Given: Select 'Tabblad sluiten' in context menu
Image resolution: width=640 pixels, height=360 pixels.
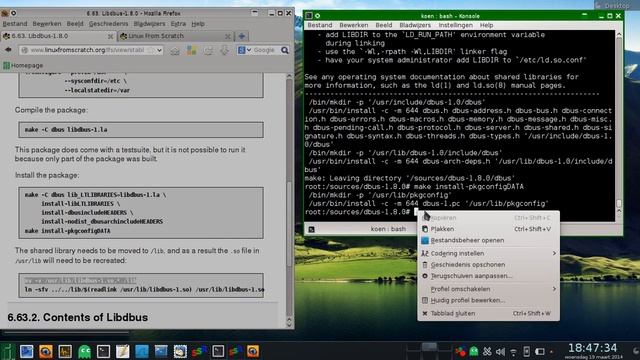Looking at the screenshot, I should click(x=488, y=313).
